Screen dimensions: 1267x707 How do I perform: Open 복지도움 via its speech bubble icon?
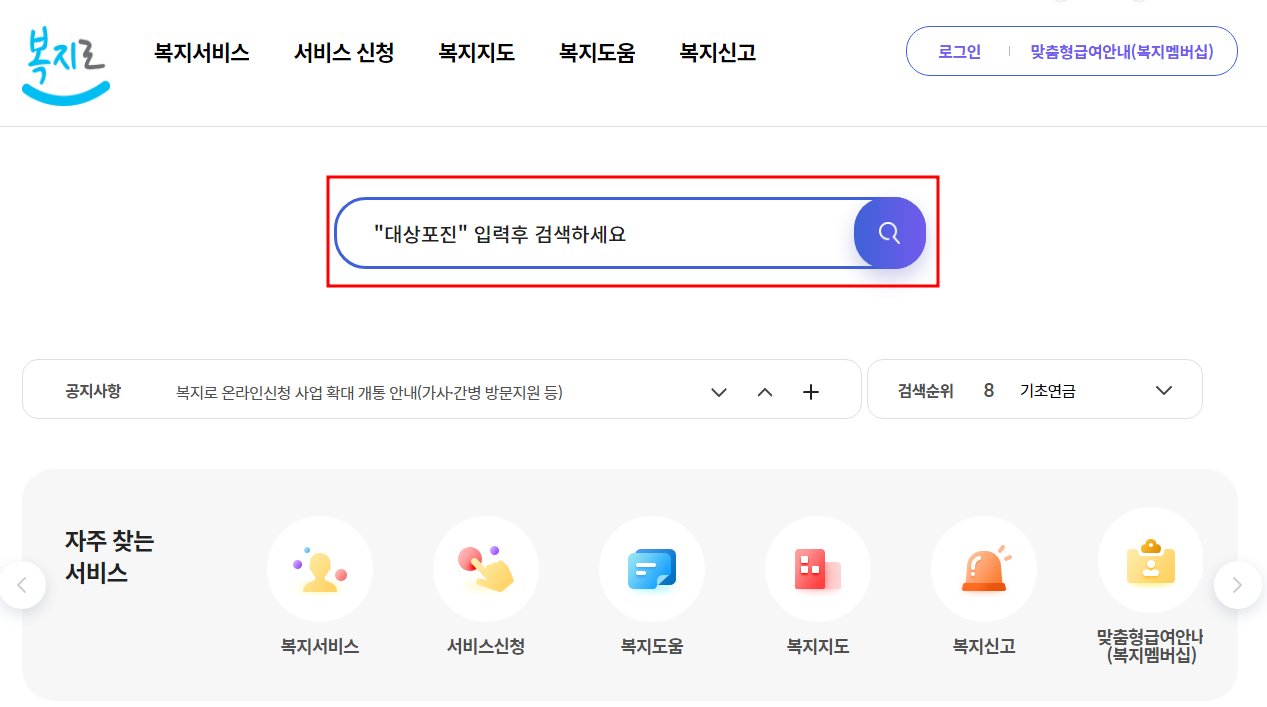(652, 567)
